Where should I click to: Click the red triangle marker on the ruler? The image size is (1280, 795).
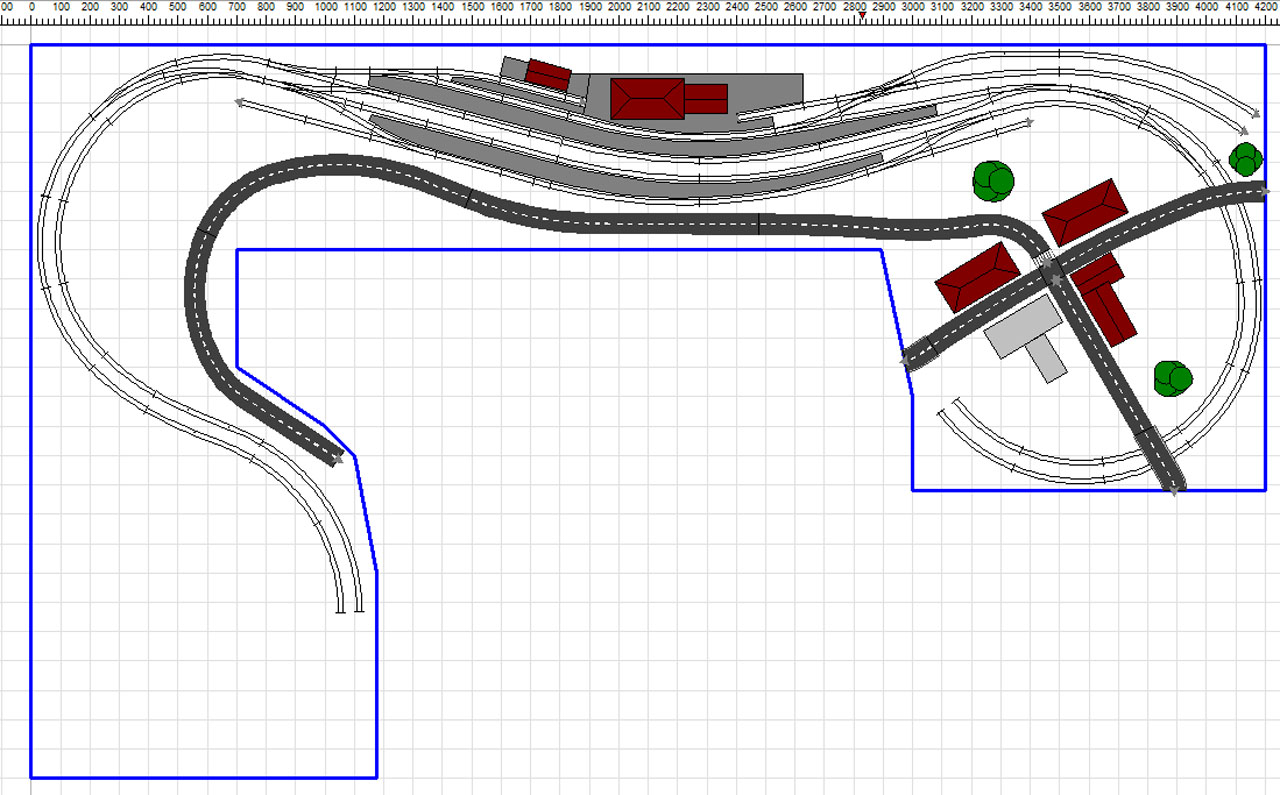pyautogui.click(x=862, y=15)
